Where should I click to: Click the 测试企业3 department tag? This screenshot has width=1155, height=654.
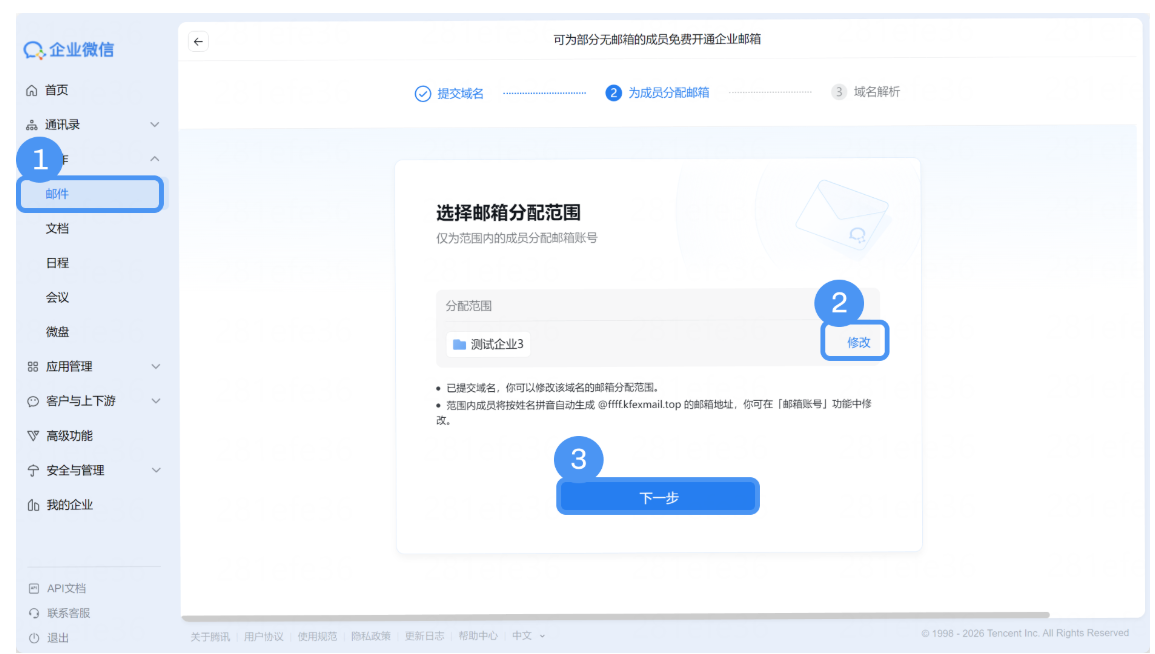click(488, 345)
